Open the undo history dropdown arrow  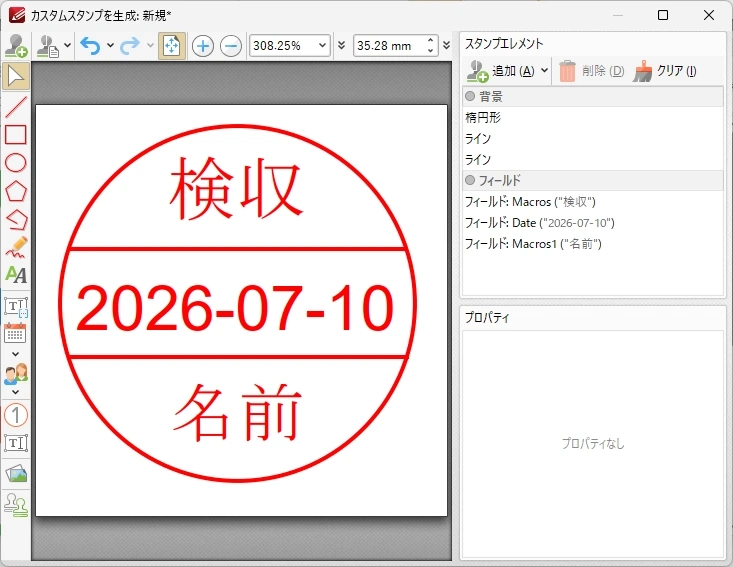tap(110, 45)
